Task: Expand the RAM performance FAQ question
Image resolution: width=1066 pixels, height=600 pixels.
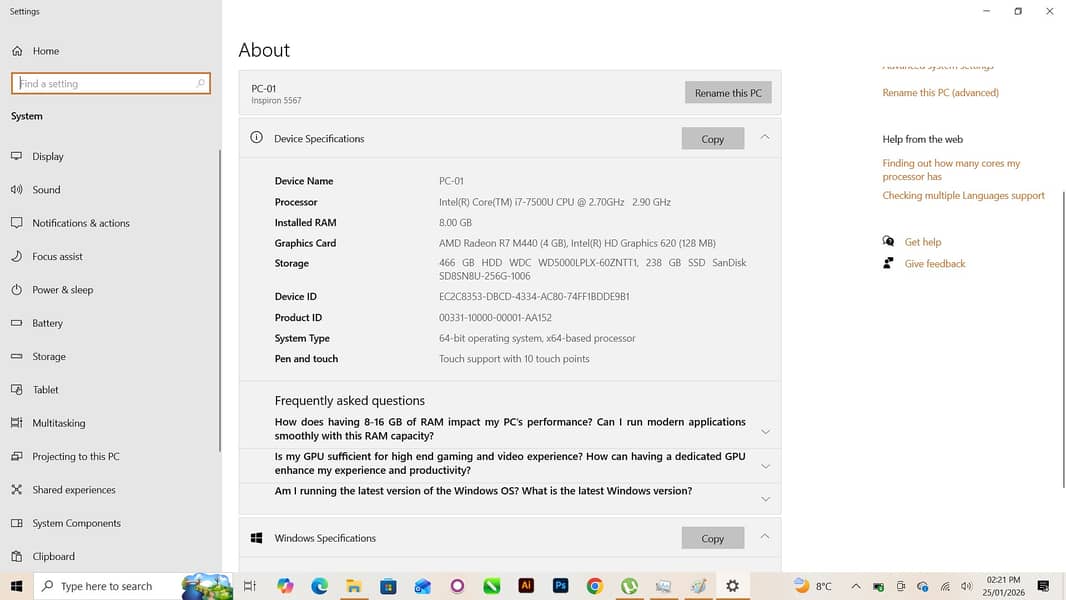Action: click(765, 432)
